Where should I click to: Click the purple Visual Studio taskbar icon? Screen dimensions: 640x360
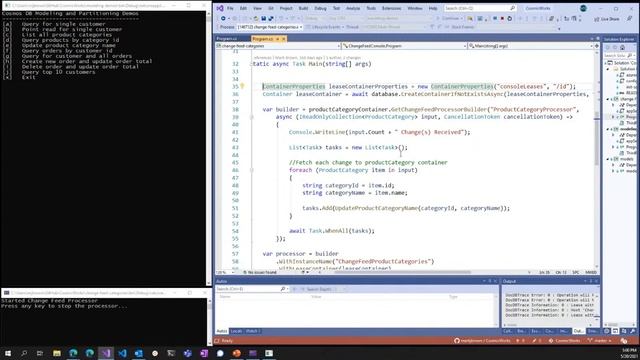pyautogui.click(x=106, y=353)
